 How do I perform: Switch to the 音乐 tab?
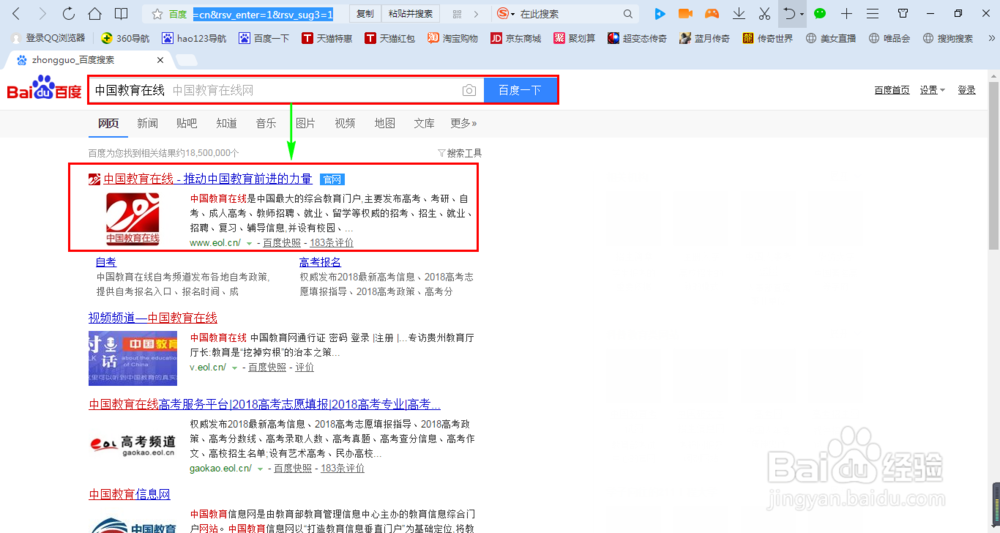tap(266, 123)
